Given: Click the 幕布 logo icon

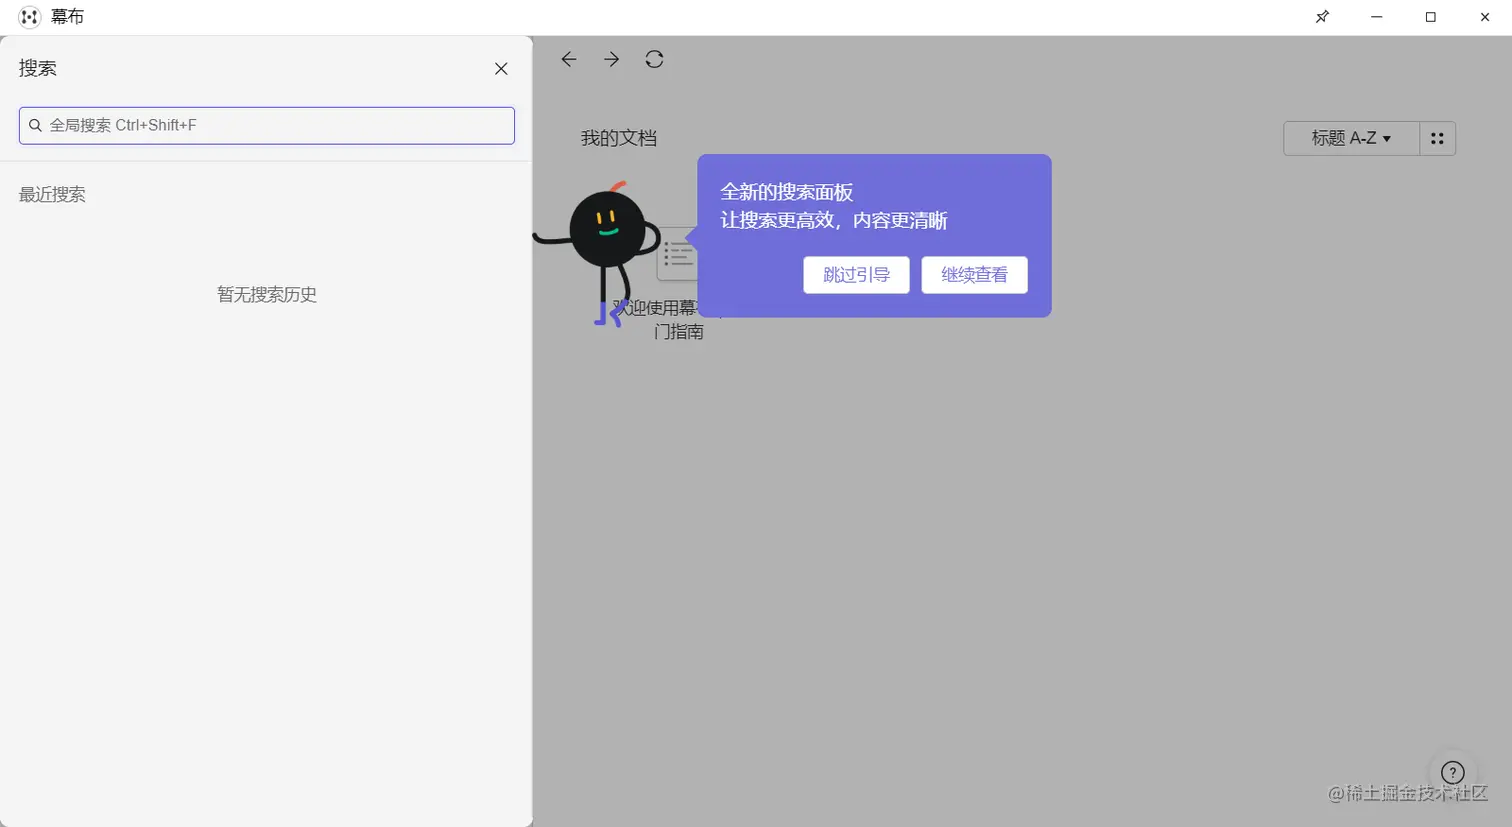Looking at the screenshot, I should (x=27, y=16).
